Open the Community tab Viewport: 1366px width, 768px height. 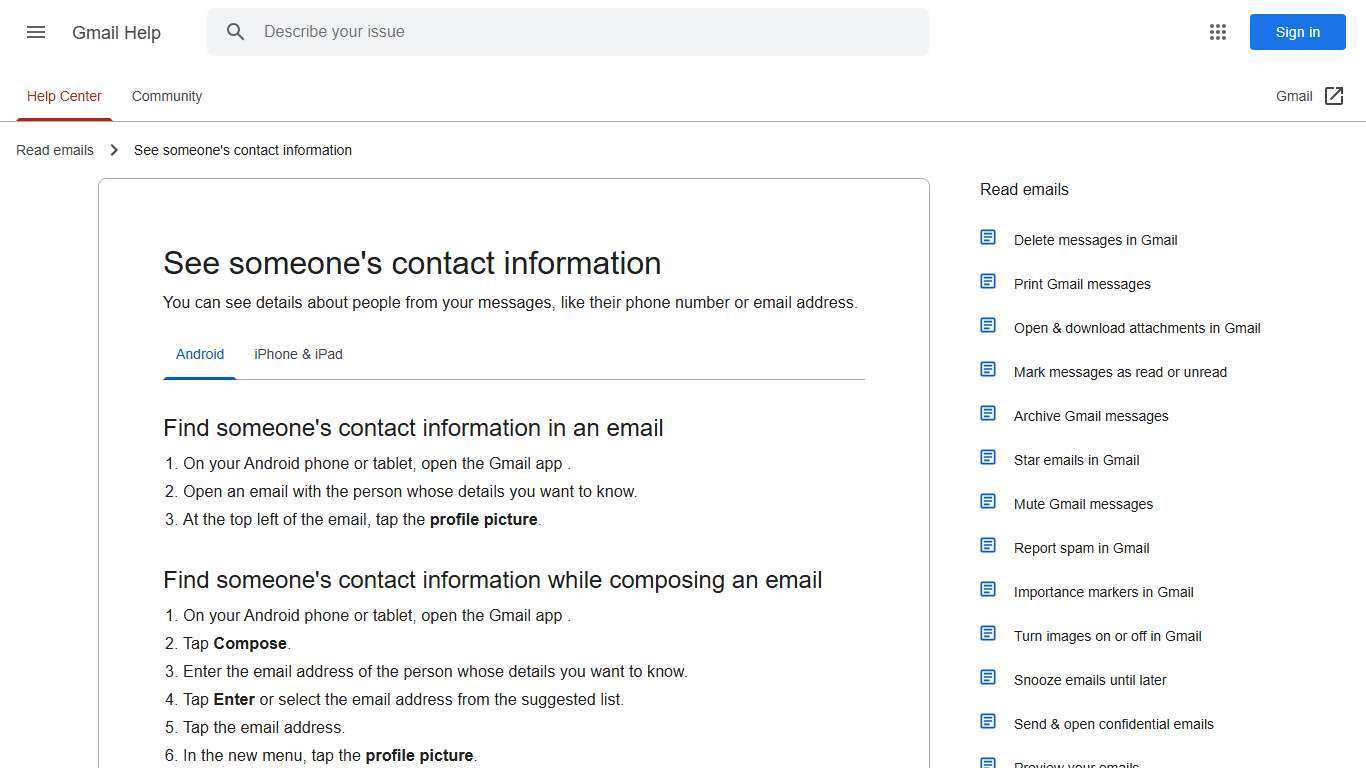(166, 96)
